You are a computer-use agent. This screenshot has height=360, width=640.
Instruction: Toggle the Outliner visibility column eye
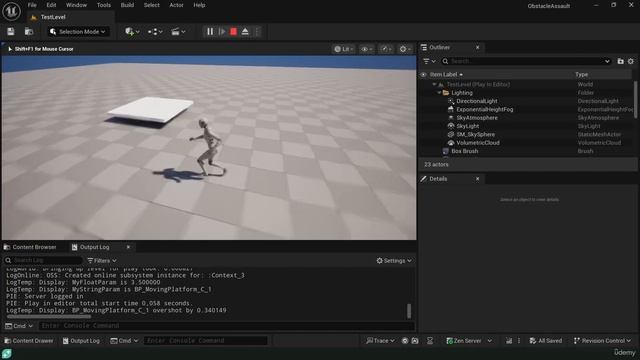[x=423, y=75]
